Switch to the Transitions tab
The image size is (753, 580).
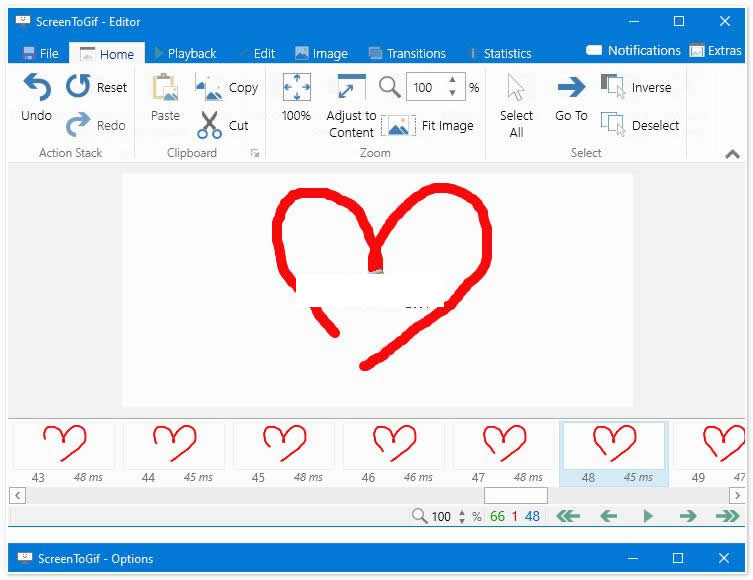[407, 53]
